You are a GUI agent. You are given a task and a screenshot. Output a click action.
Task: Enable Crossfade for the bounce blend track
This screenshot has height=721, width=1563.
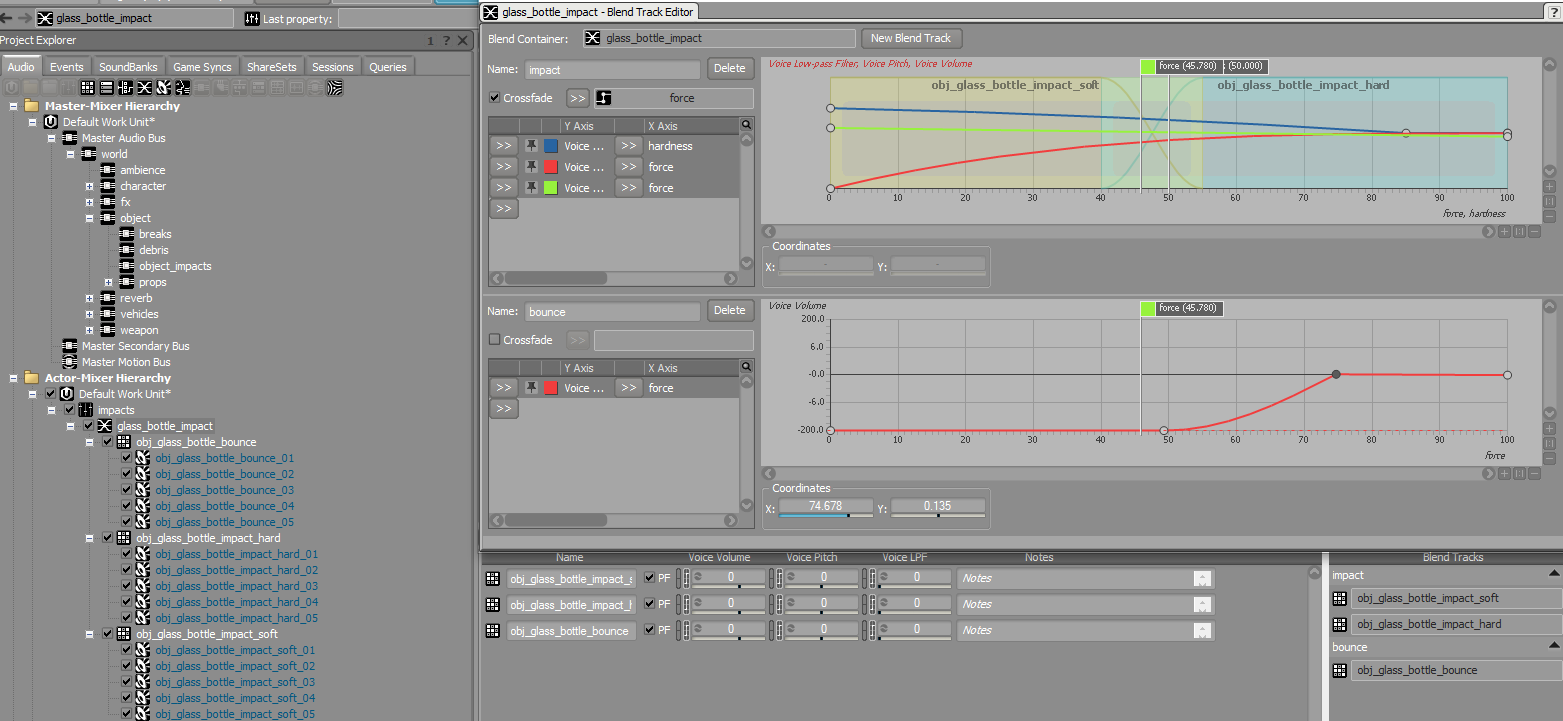pyautogui.click(x=495, y=340)
